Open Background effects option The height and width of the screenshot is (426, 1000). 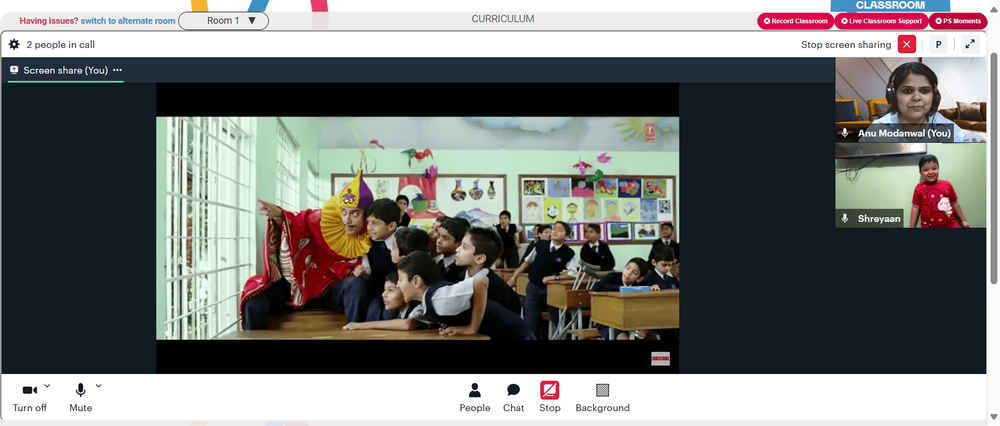pyautogui.click(x=602, y=398)
